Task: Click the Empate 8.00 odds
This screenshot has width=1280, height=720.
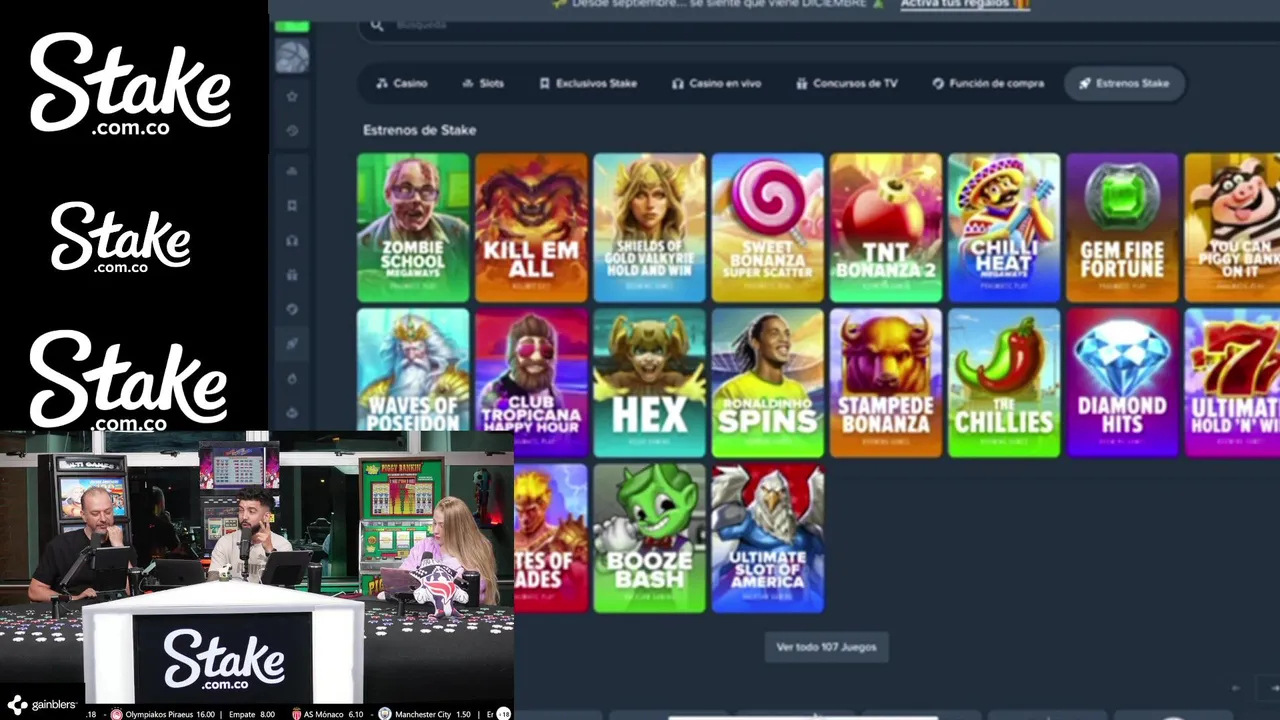Action: (x=252, y=714)
